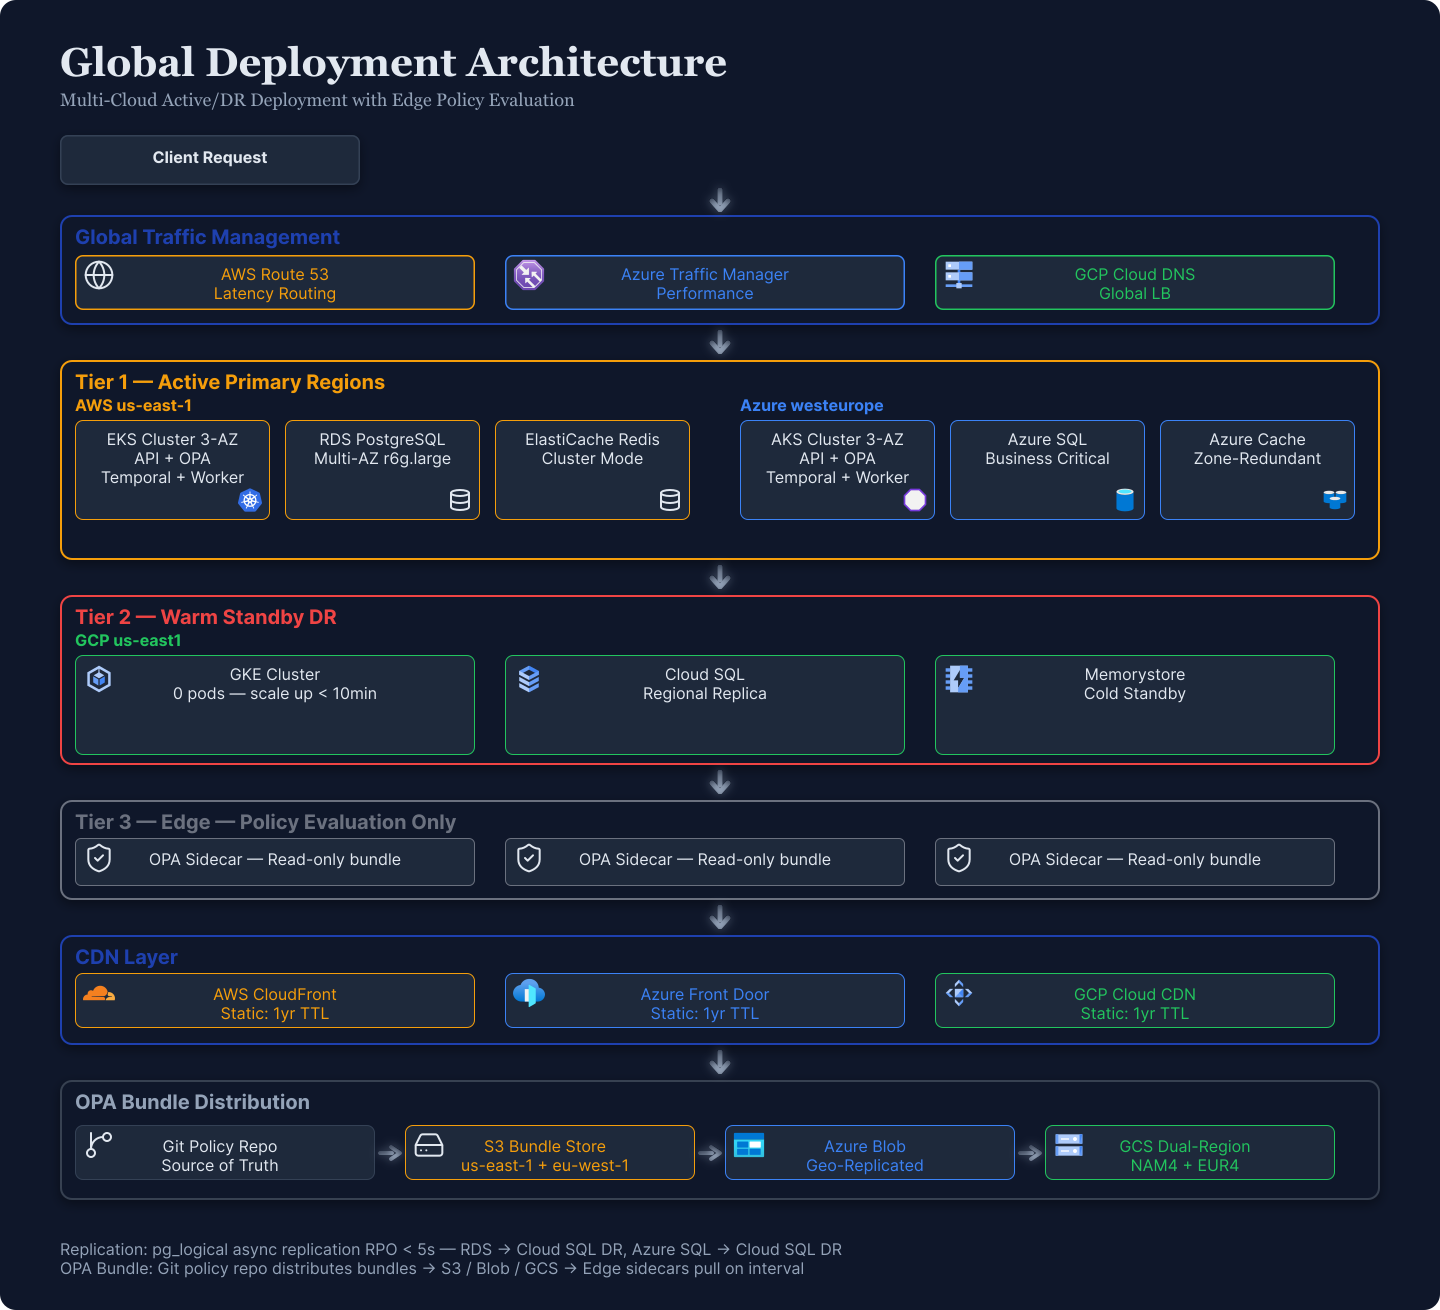Click the AWS CloudFront orange cloud icon
This screenshot has width=1440, height=1310.
click(x=99, y=994)
